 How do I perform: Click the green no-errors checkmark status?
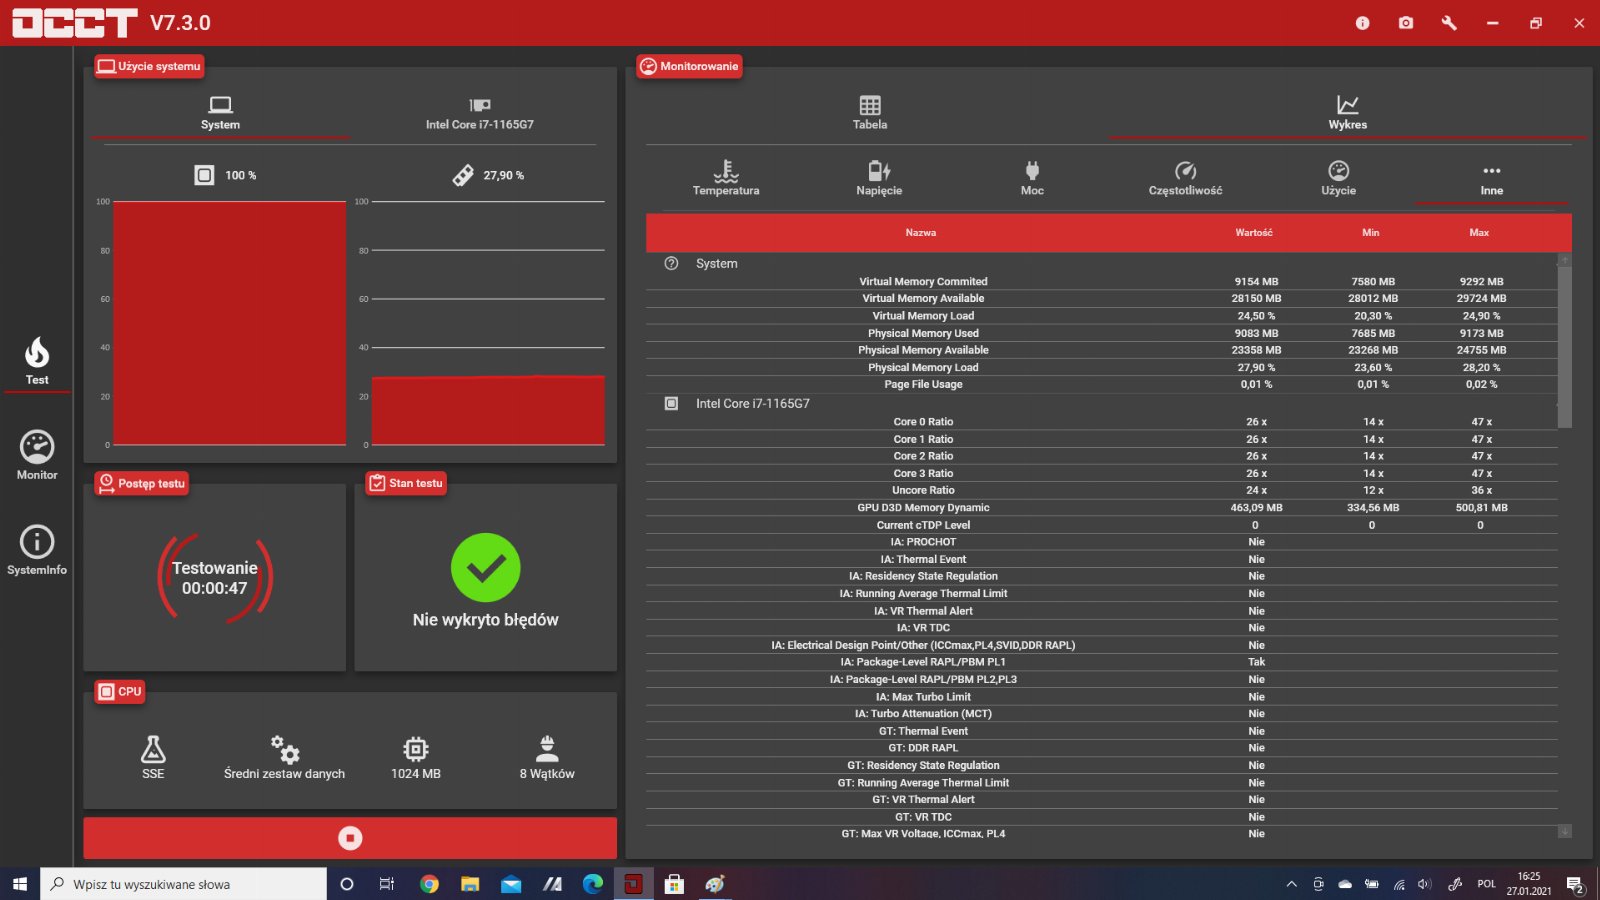click(x=485, y=568)
